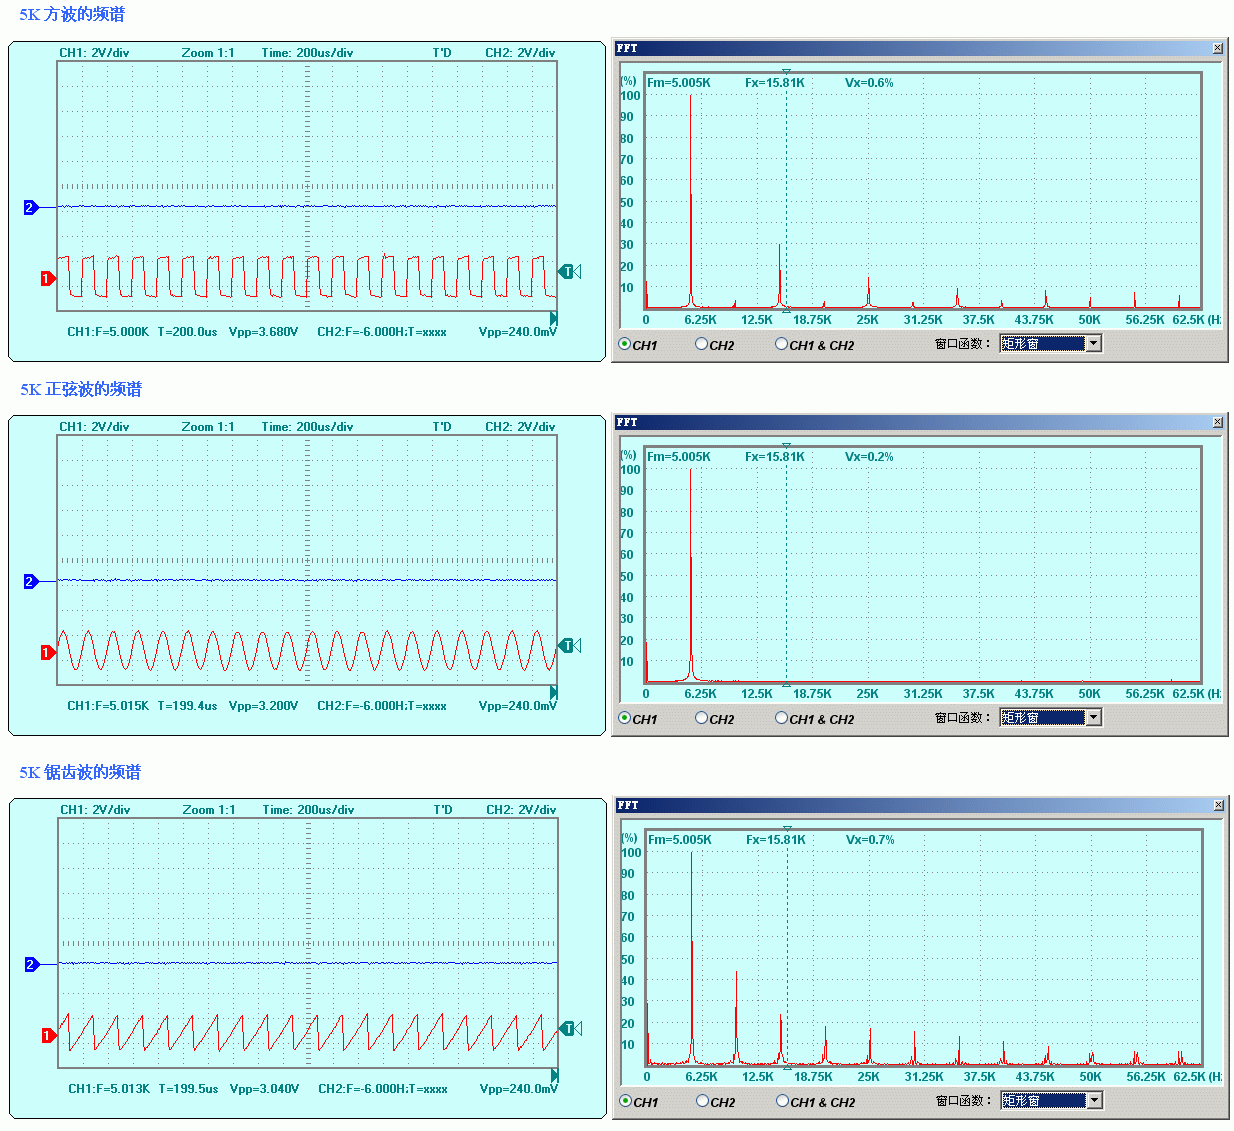Click the heading '5K 方波的频谱'

[72, 15]
